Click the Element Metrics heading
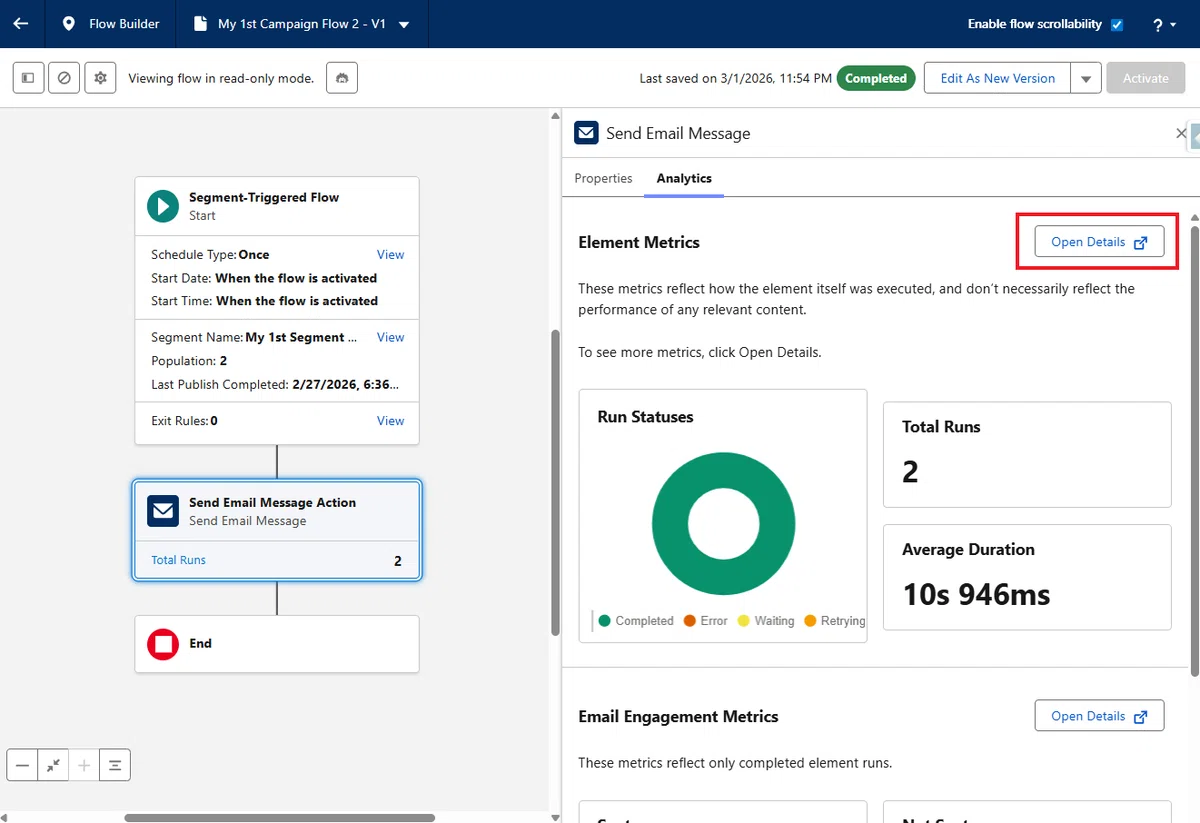1200x823 pixels. (639, 242)
